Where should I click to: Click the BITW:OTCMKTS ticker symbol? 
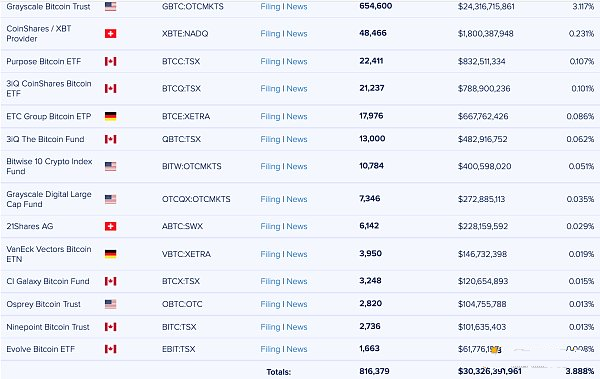click(192, 166)
